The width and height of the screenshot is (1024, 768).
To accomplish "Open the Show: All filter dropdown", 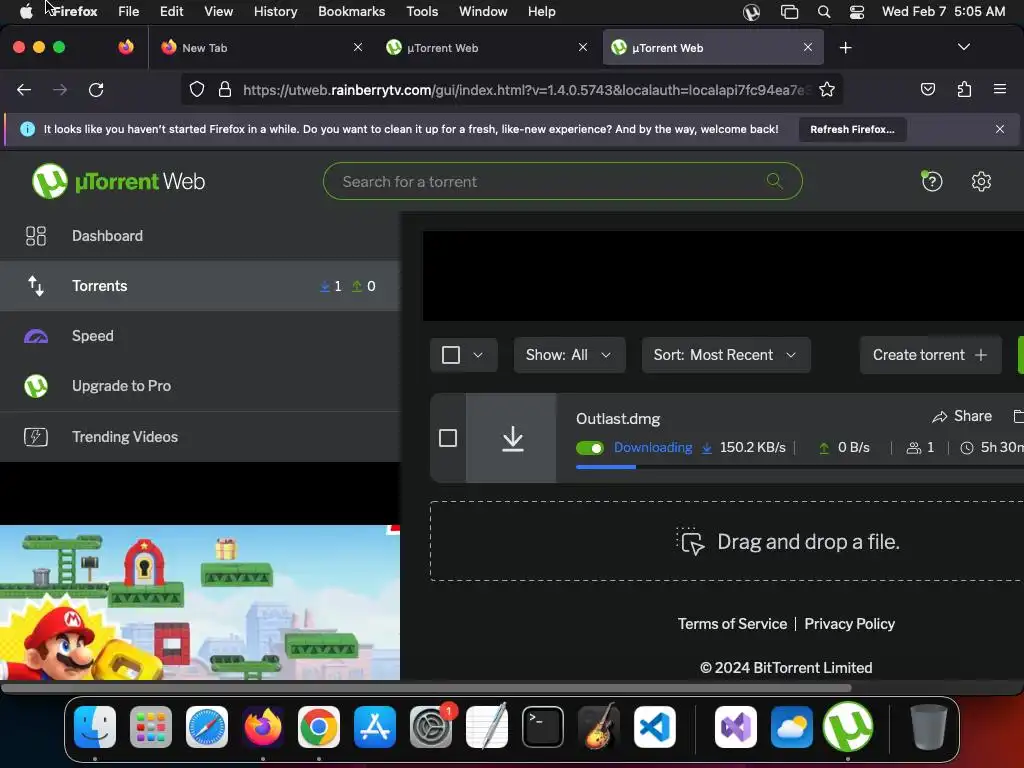I will (569, 355).
